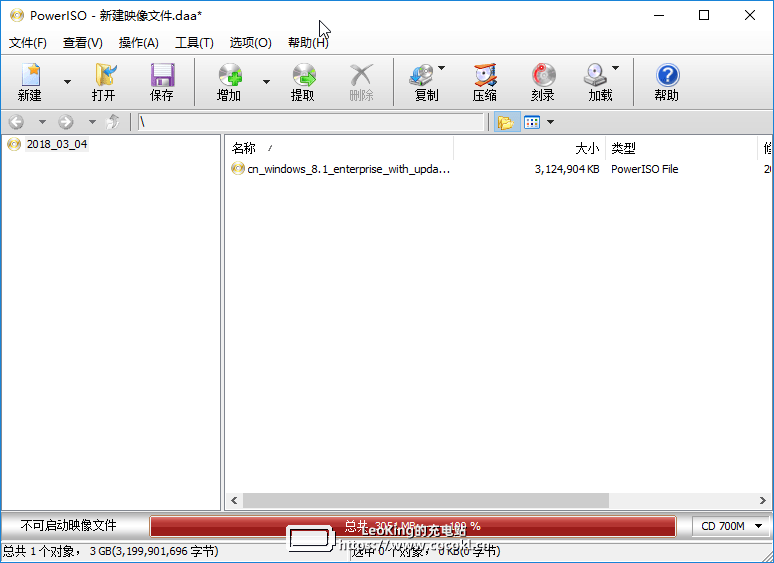Click the 总共 1 个对象 status text
The height and width of the screenshot is (563, 774).
coord(39,551)
